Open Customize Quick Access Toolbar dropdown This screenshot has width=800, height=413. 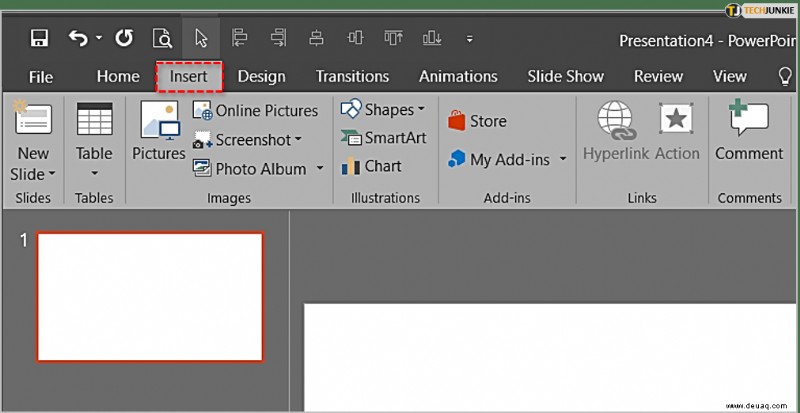tap(470, 39)
